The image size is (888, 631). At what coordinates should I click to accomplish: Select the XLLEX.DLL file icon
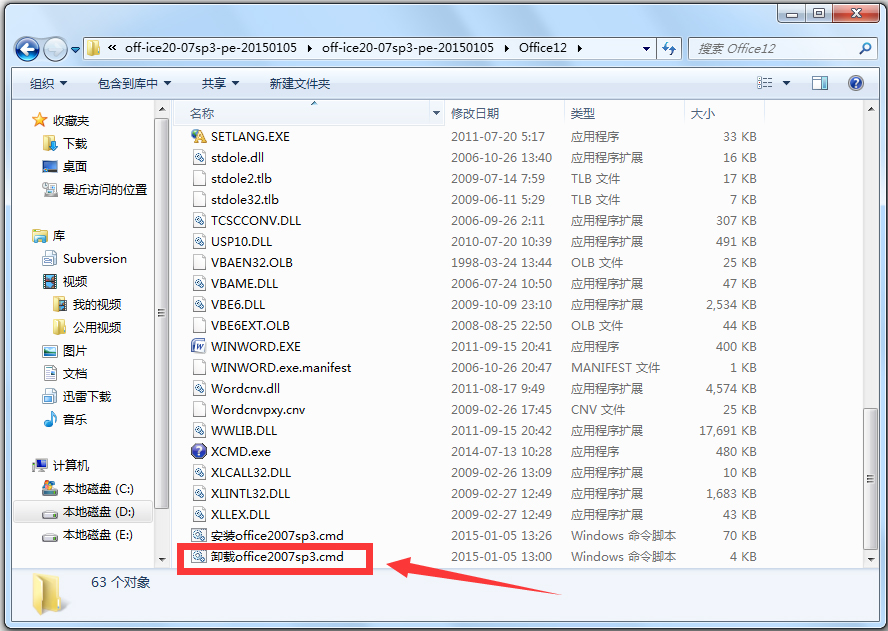[199, 514]
